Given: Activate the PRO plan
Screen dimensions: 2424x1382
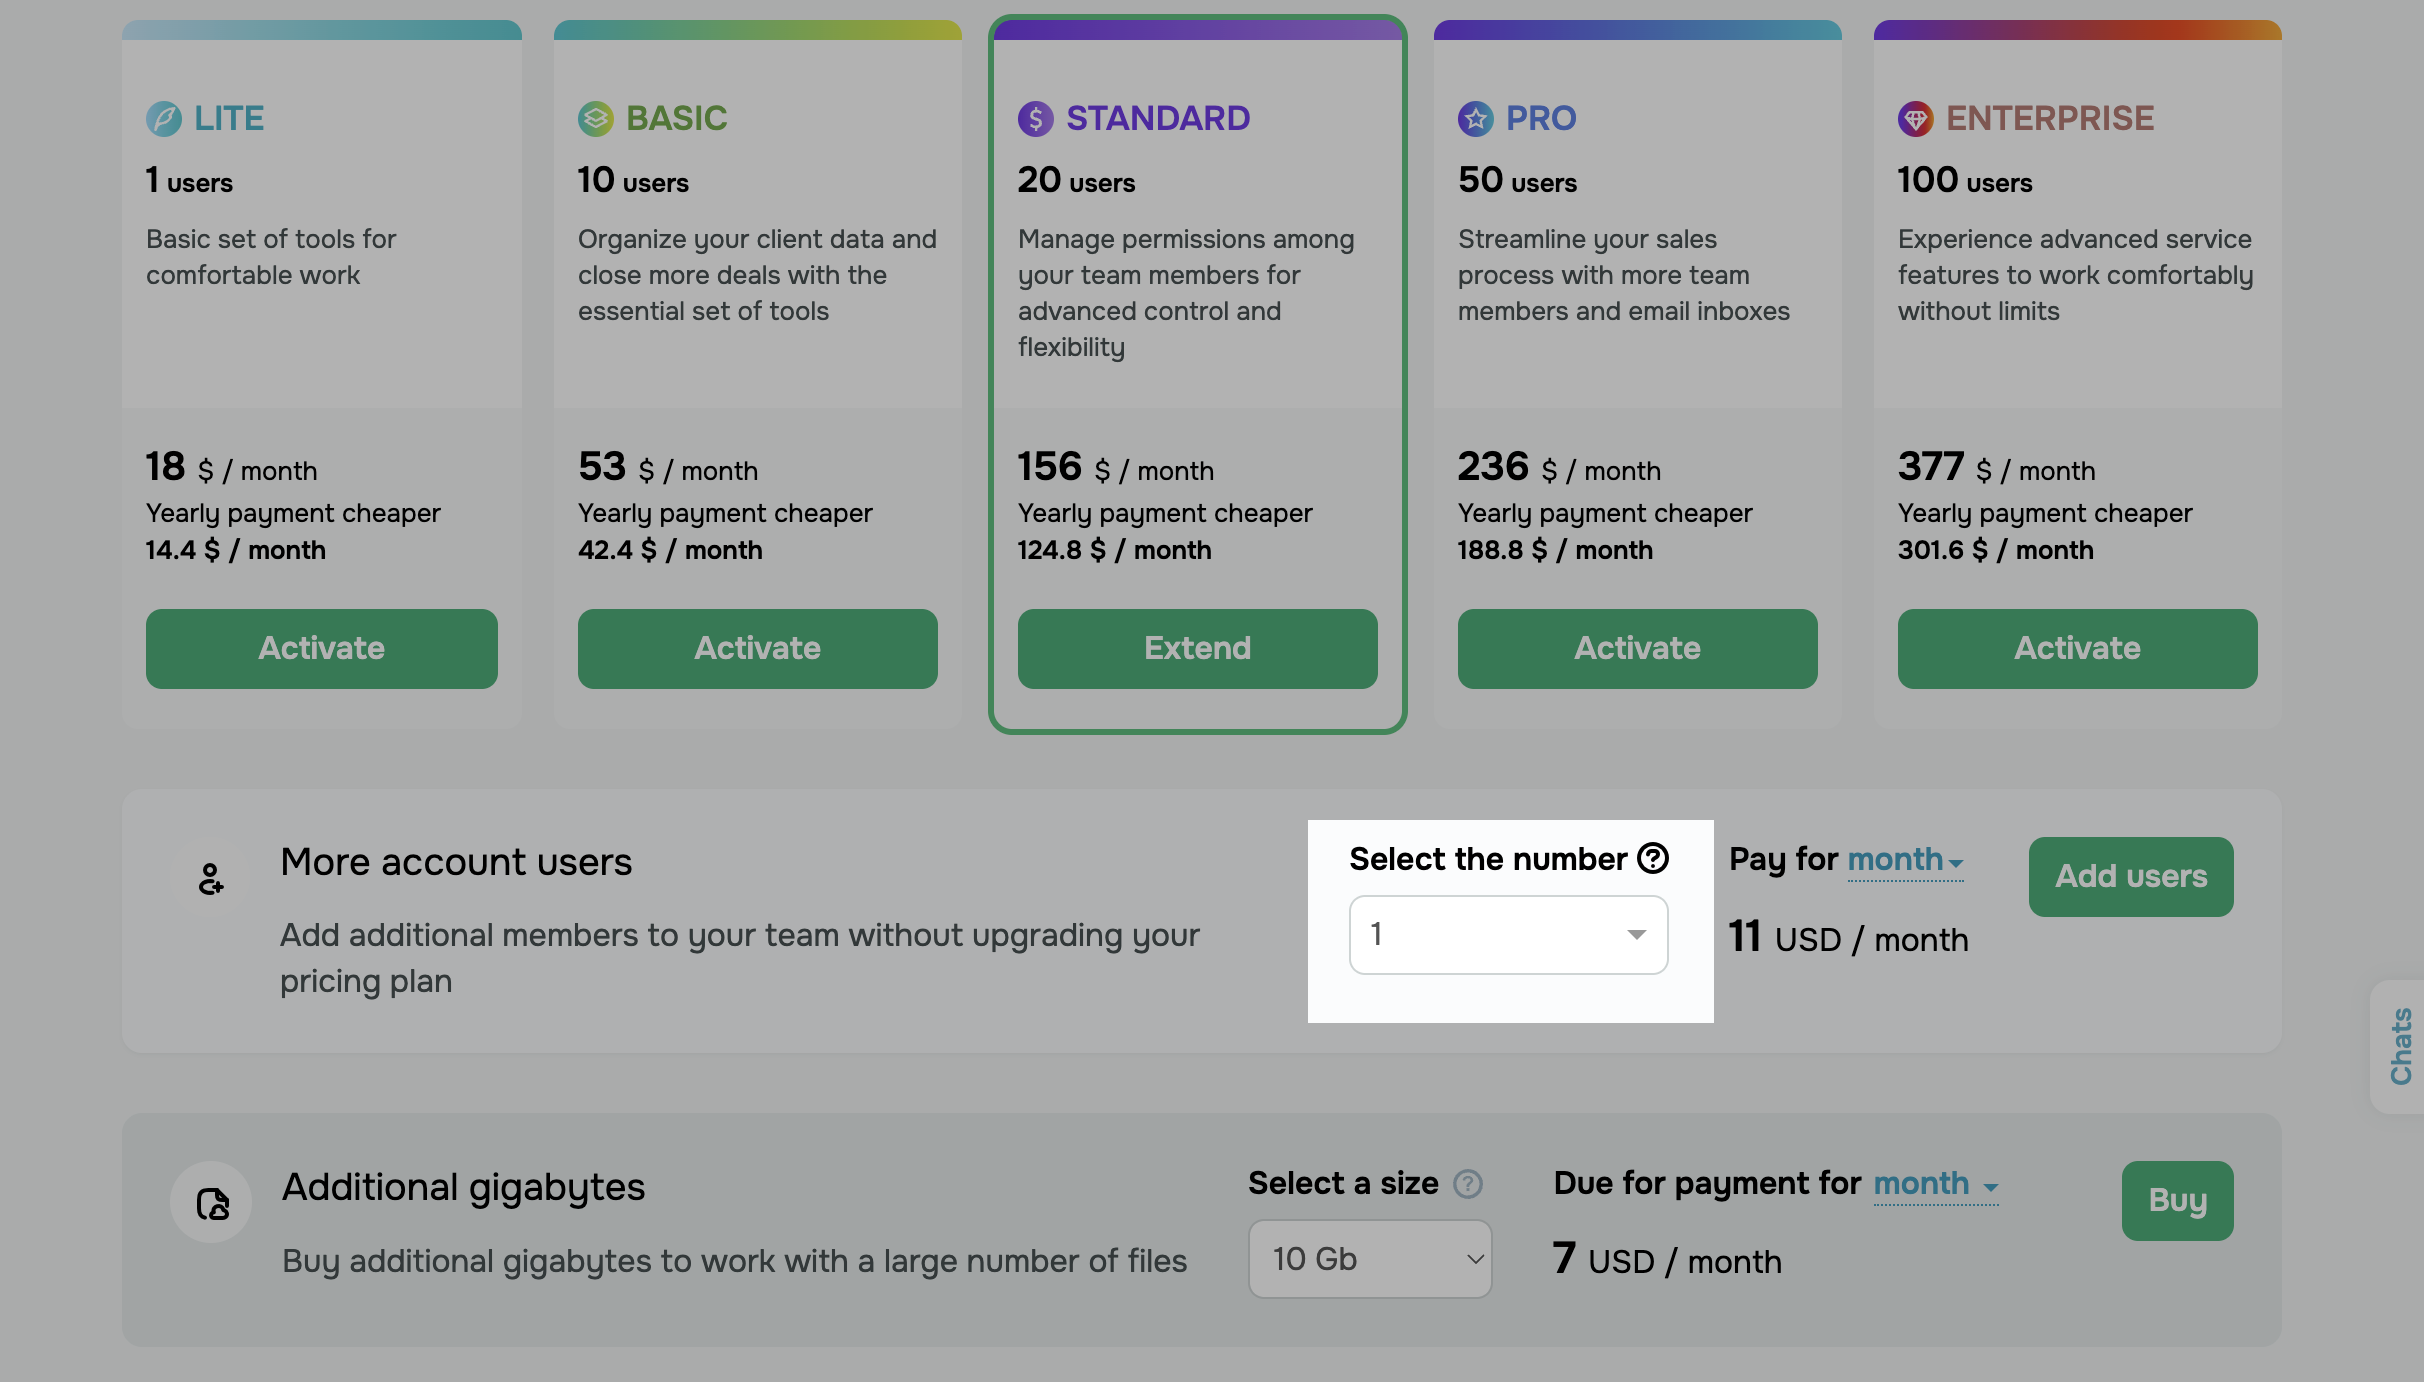Looking at the screenshot, I should pyautogui.click(x=1638, y=649).
